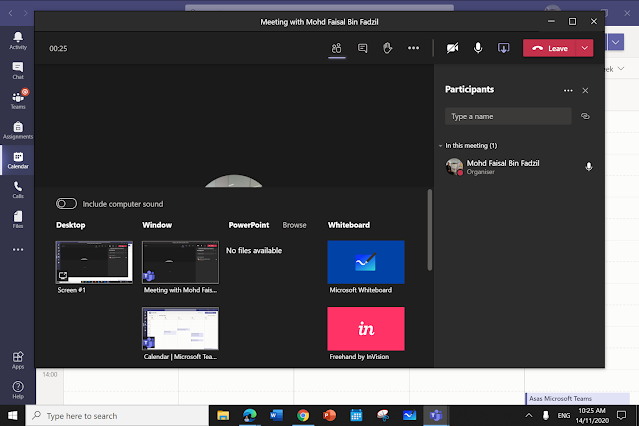Show conversation chat in meeting toolbar

362,49
